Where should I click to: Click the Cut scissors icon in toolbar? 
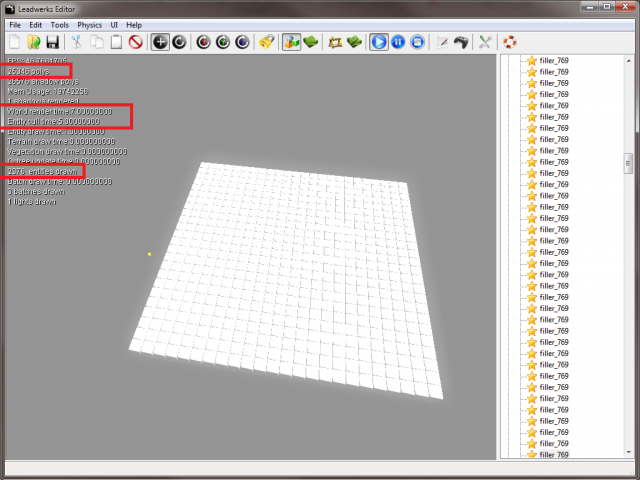click(76, 42)
